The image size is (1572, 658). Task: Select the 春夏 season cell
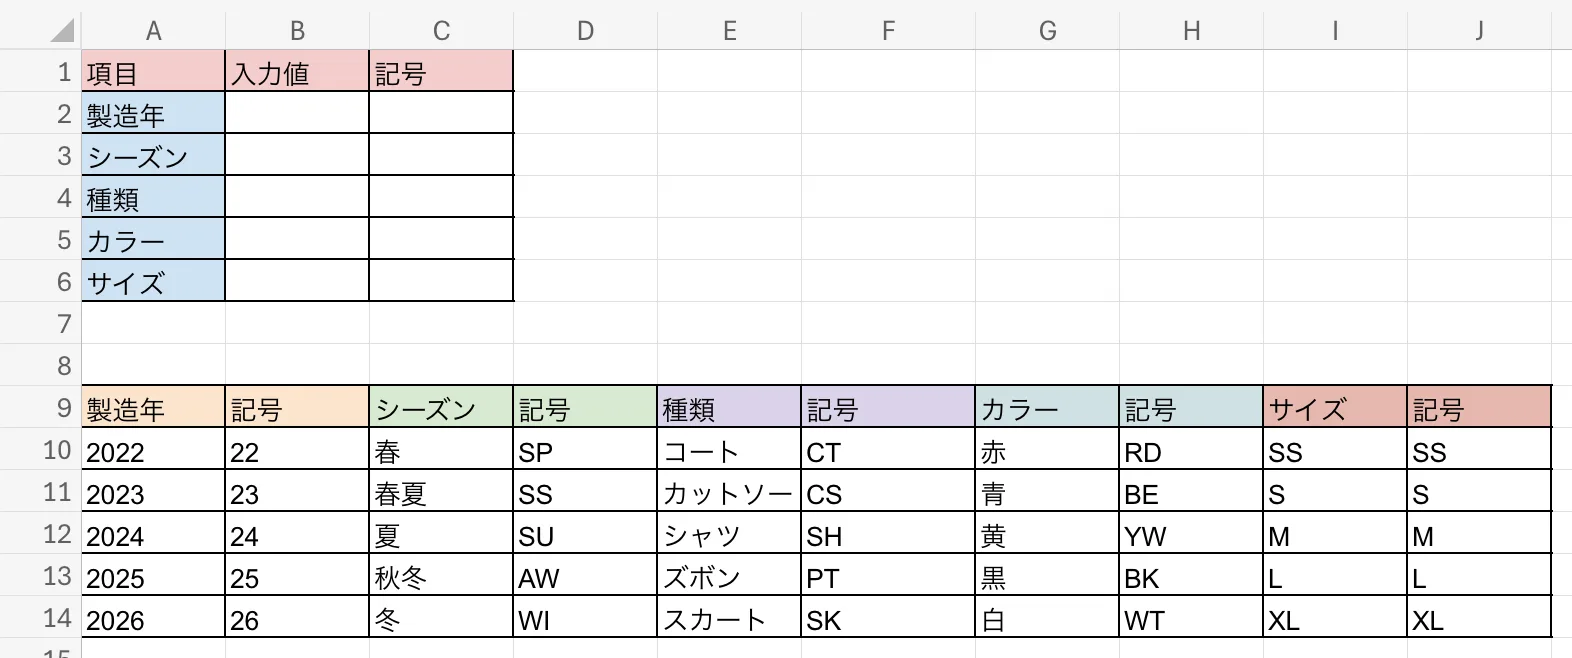coord(441,494)
